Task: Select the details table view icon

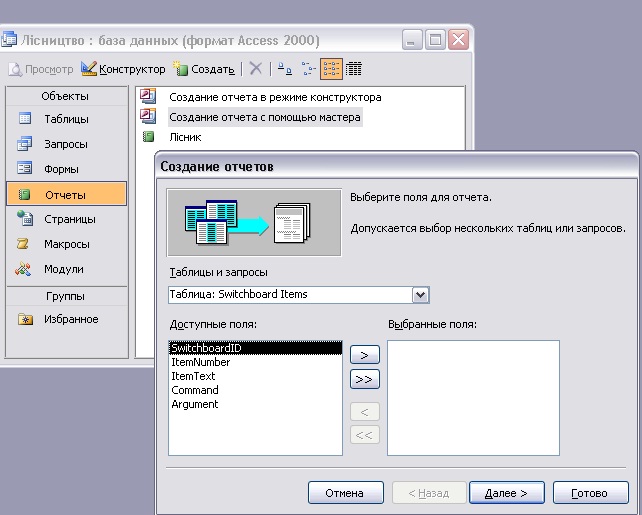Action: click(354, 68)
